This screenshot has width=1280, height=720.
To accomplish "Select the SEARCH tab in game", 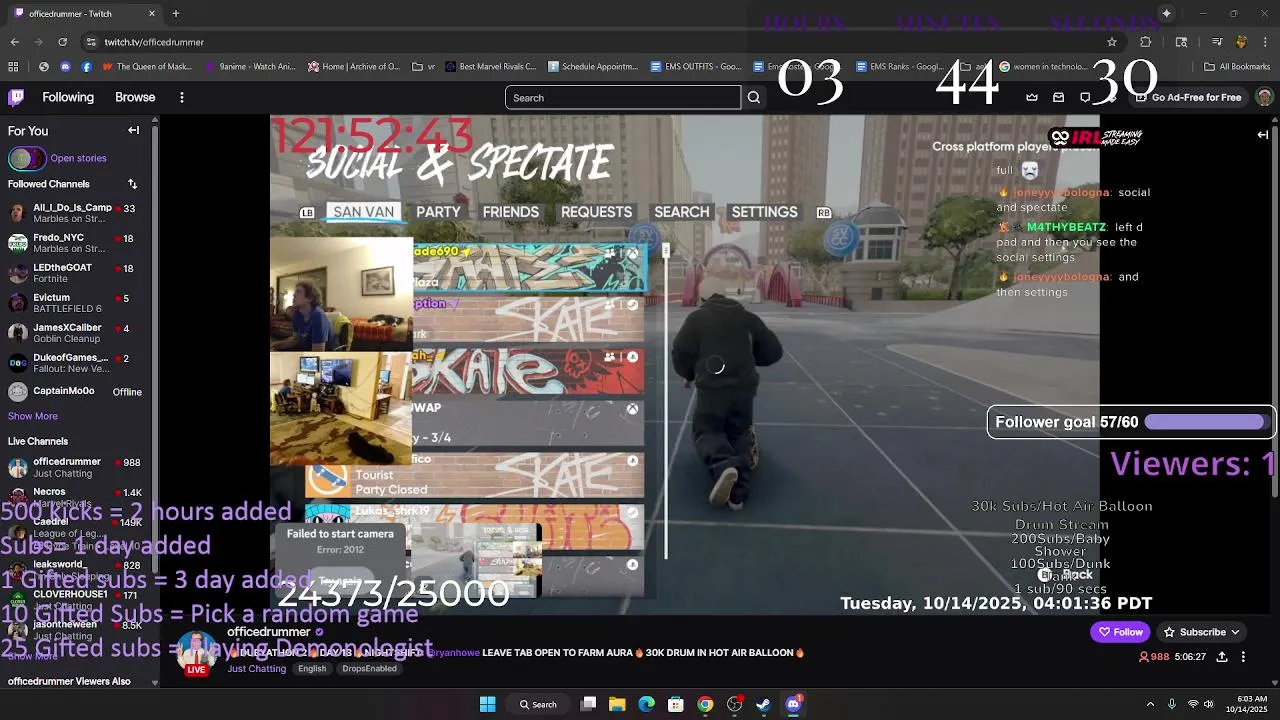I will [x=682, y=212].
